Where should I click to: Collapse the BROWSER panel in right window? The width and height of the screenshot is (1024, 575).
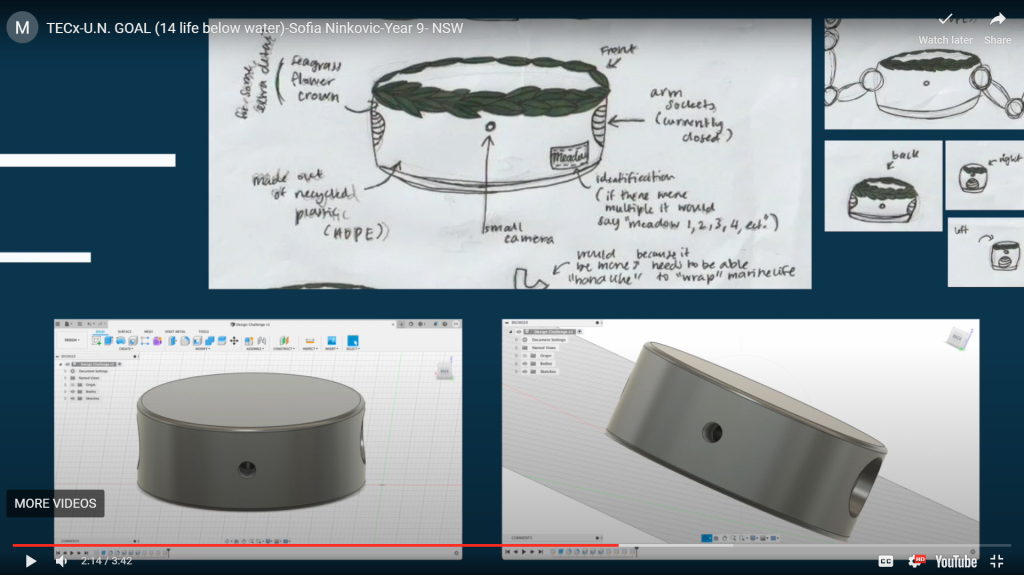pyautogui.click(x=506, y=323)
